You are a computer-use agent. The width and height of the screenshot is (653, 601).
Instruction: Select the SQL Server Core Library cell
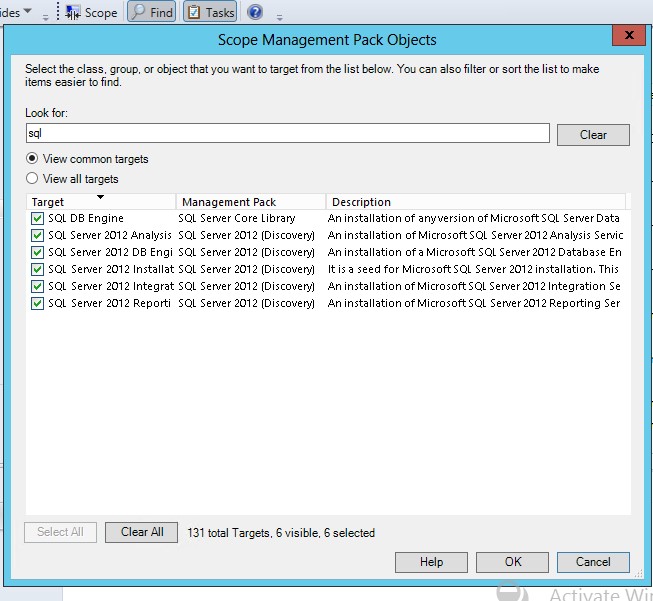point(237,218)
